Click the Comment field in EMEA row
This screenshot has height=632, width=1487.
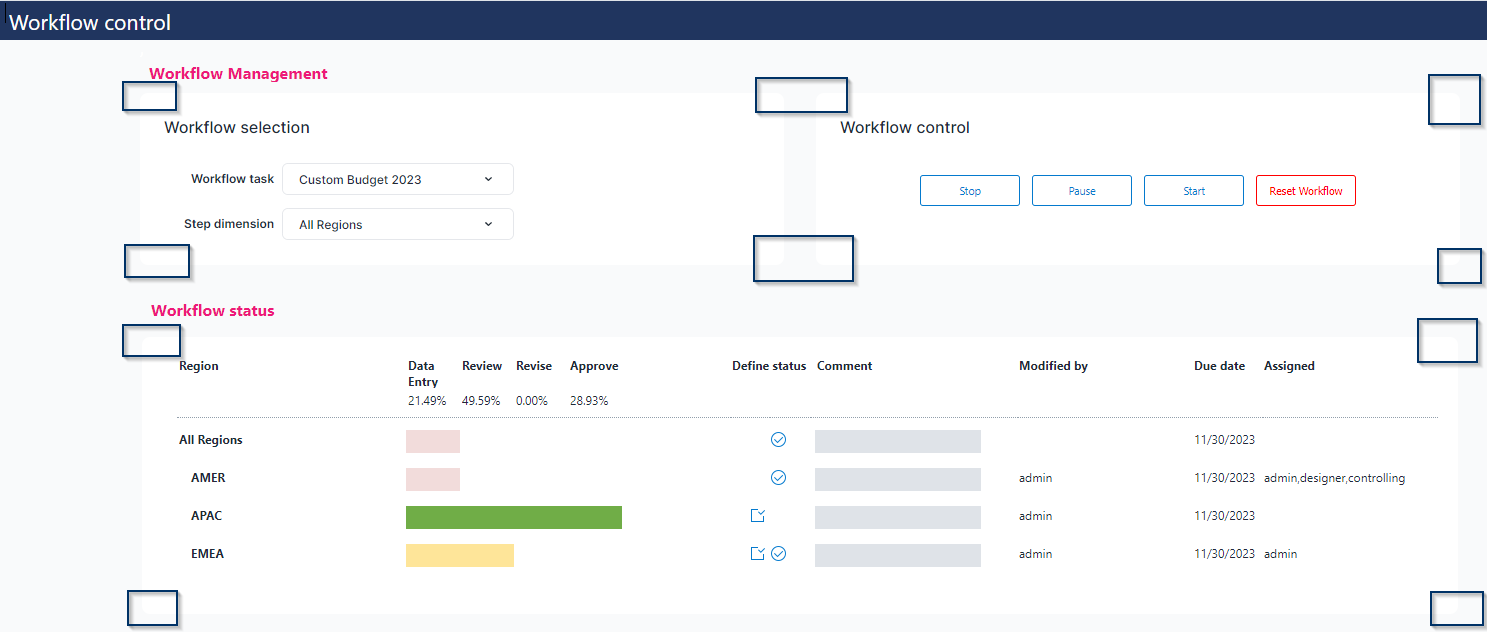(x=897, y=555)
